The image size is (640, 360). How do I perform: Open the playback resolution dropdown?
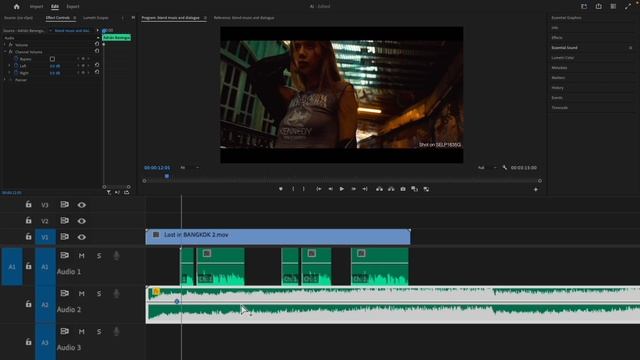(487, 168)
